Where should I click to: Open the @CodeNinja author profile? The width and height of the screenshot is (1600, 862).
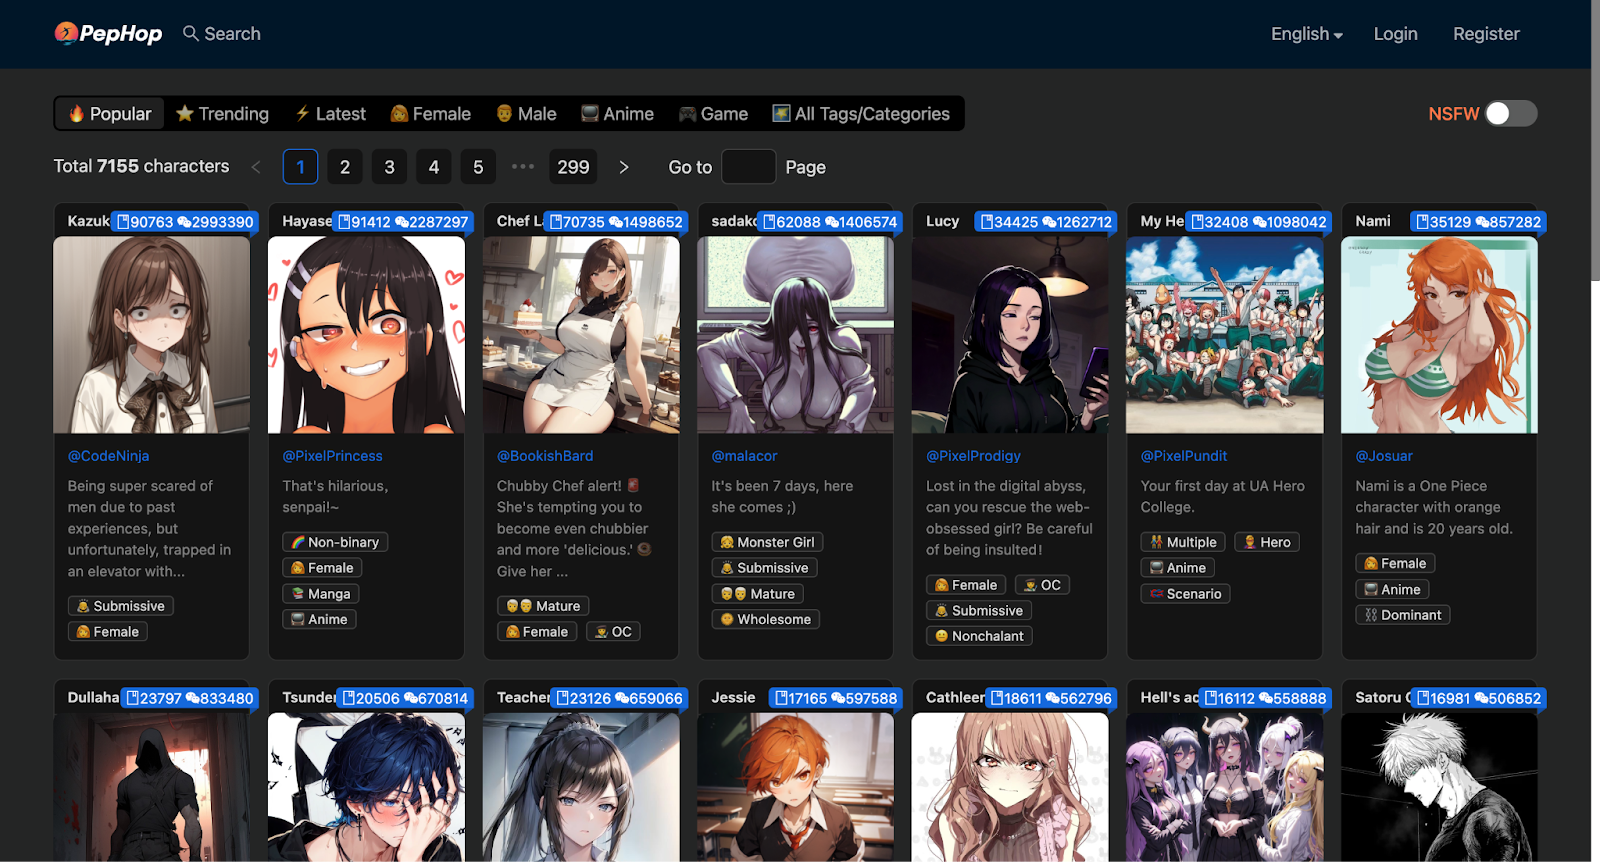108,456
